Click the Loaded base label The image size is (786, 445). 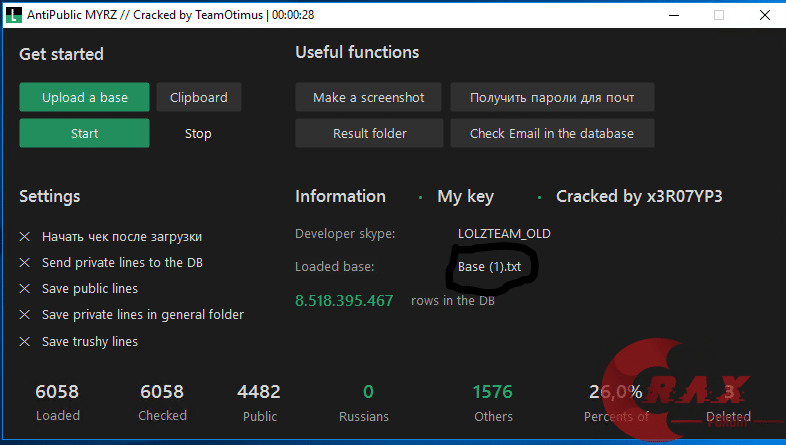click(x=334, y=267)
